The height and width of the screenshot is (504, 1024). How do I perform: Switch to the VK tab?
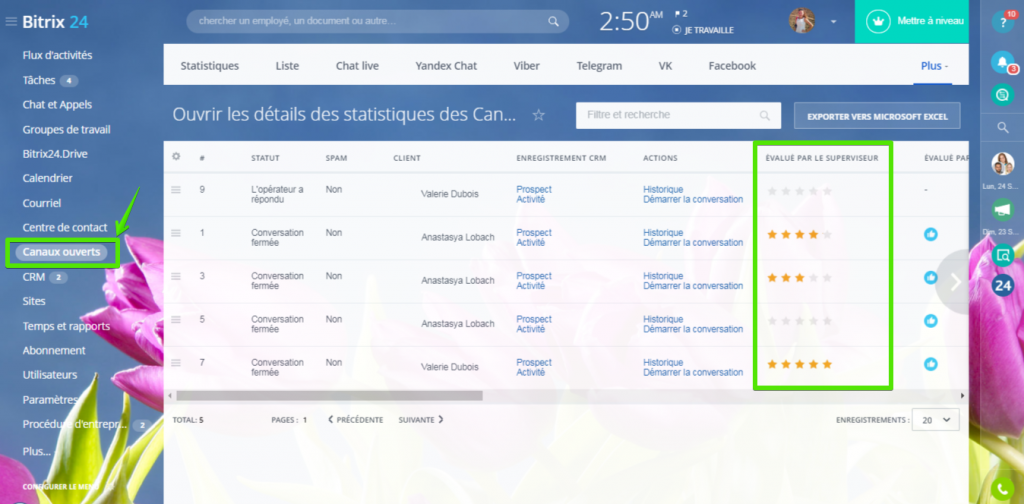pos(665,66)
